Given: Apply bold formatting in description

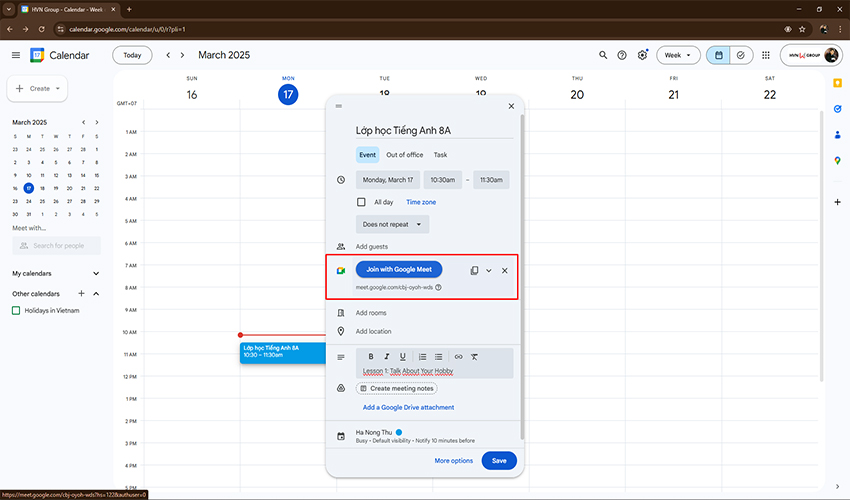Looking at the screenshot, I should (371, 356).
